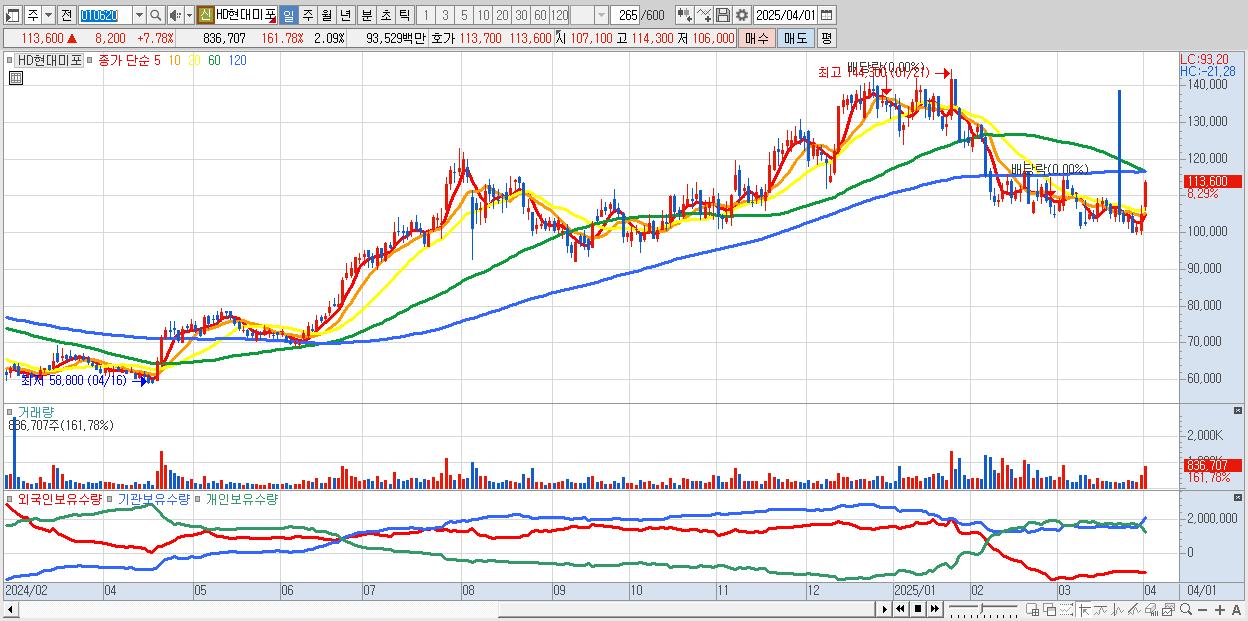Choose interval preset 1
The width and height of the screenshot is (1248, 621).
point(426,15)
